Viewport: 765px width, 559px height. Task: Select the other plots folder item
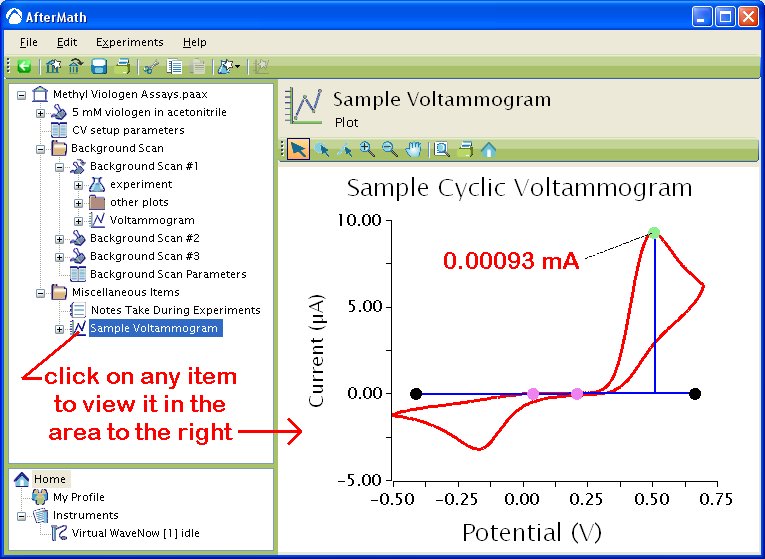tap(139, 202)
